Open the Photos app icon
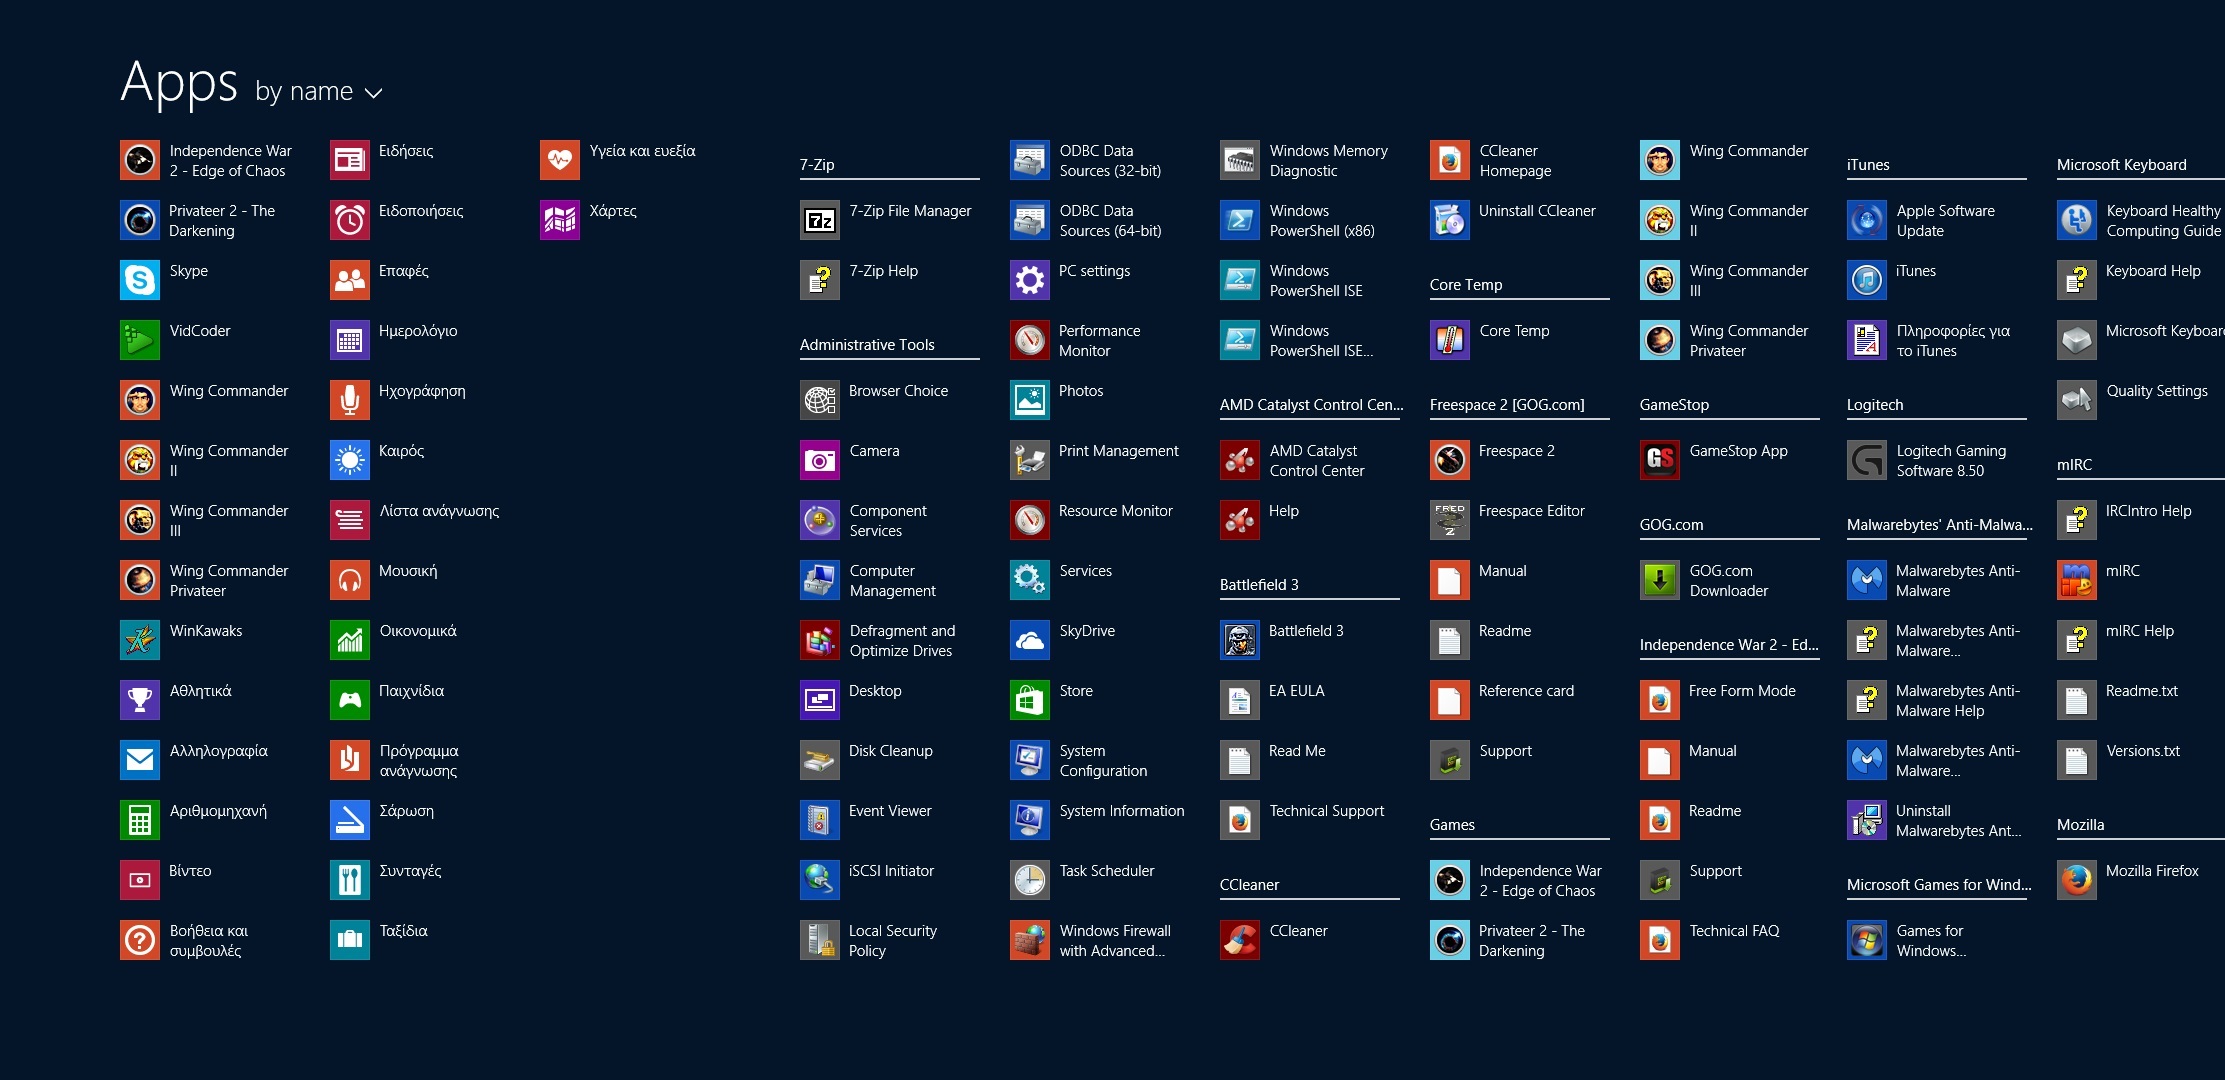 point(1030,400)
